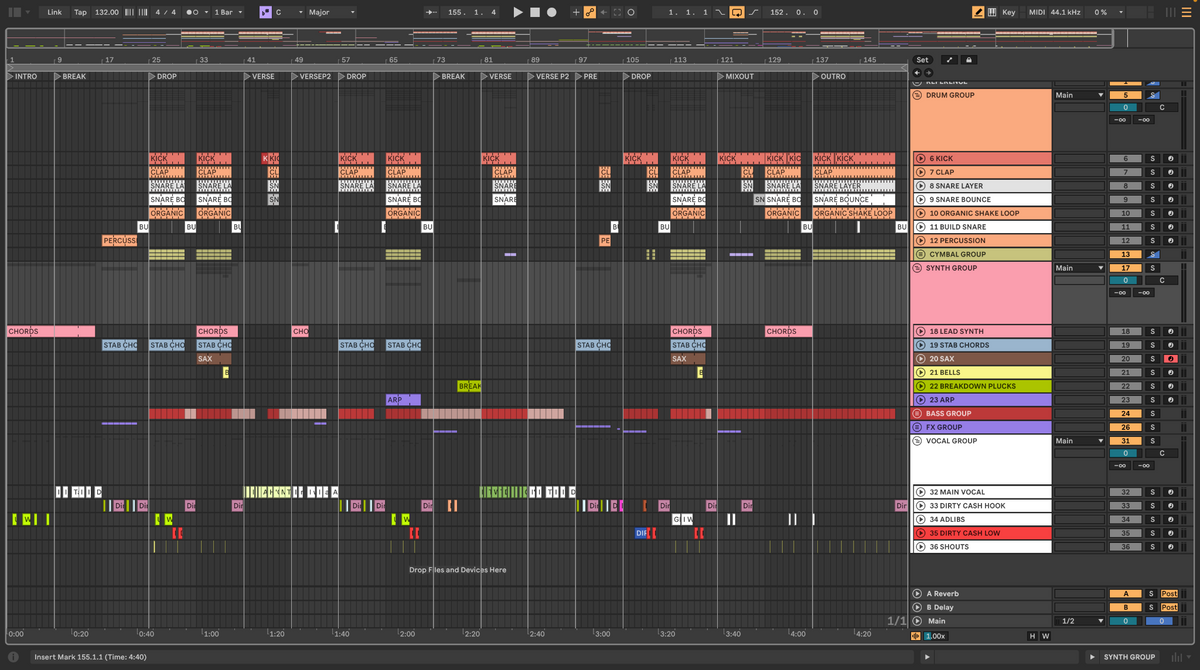Toggle Draw Mode pencil icon
This screenshot has height=670, width=1200.
click(978, 12)
